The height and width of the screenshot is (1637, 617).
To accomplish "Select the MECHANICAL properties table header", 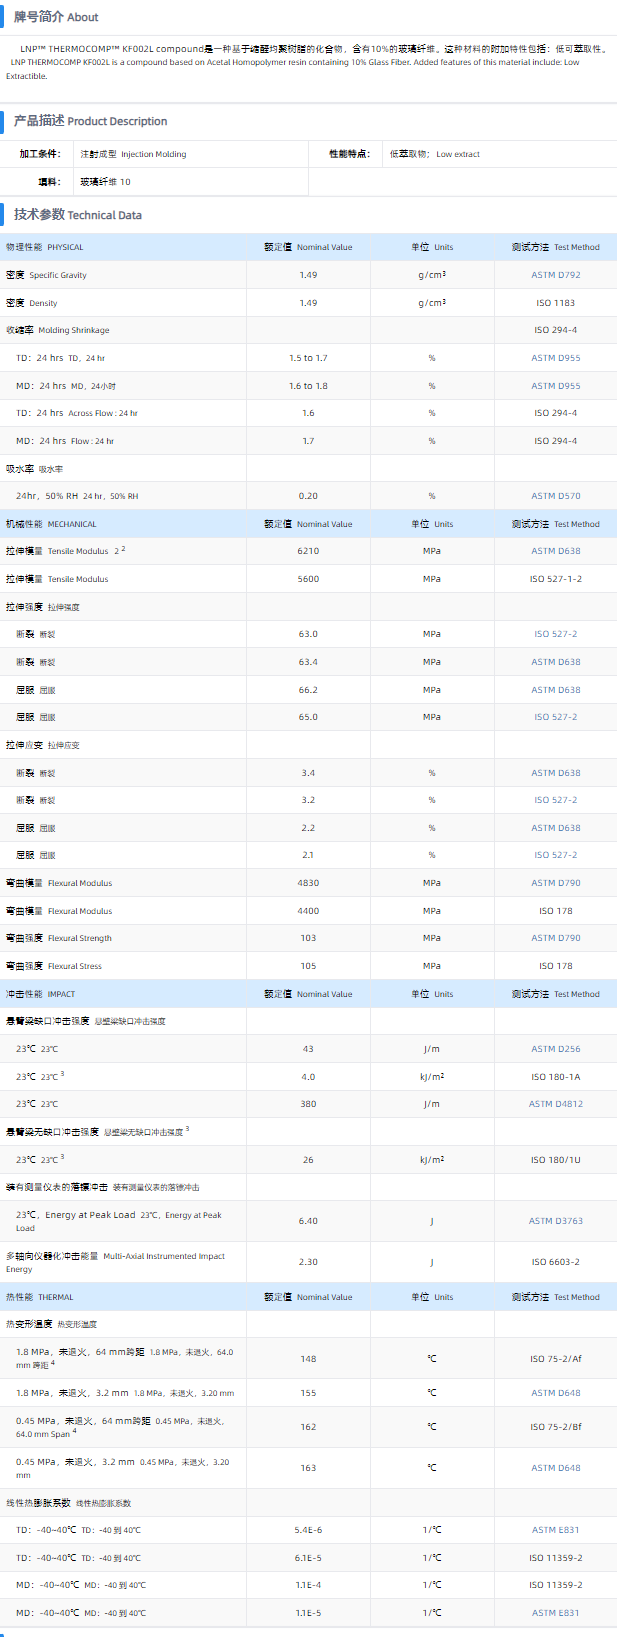I will click(51, 524).
